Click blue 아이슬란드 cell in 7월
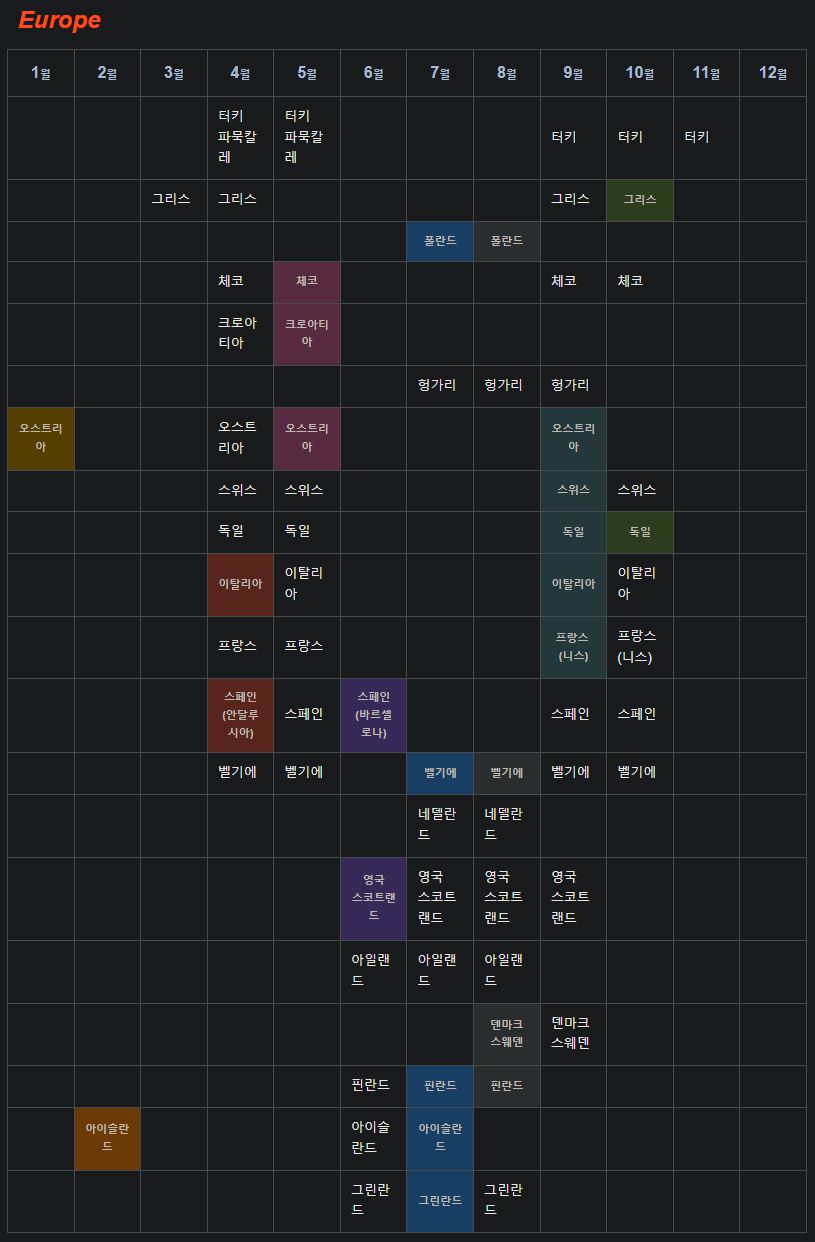815x1242 pixels. click(x=440, y=1138)
